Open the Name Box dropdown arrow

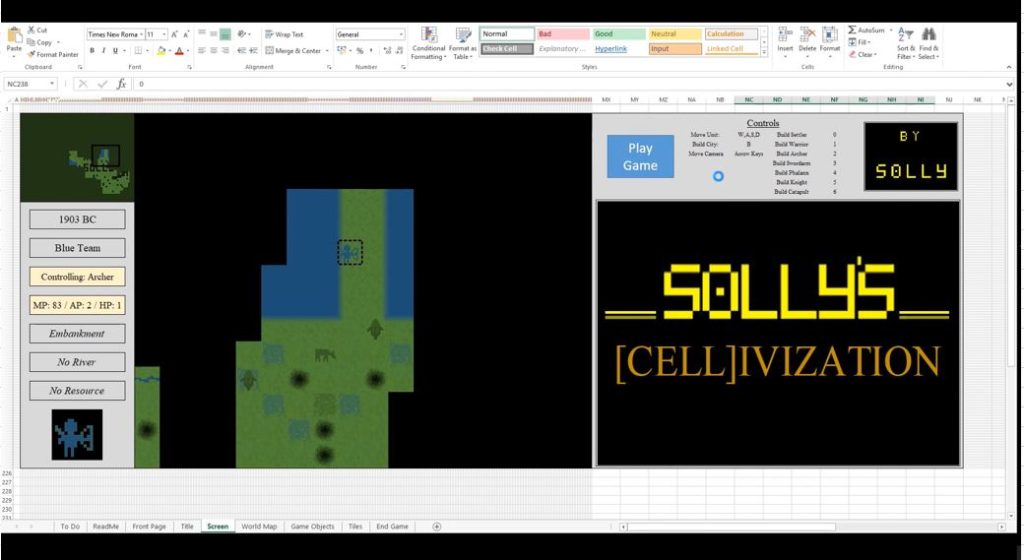coord(52,84)
